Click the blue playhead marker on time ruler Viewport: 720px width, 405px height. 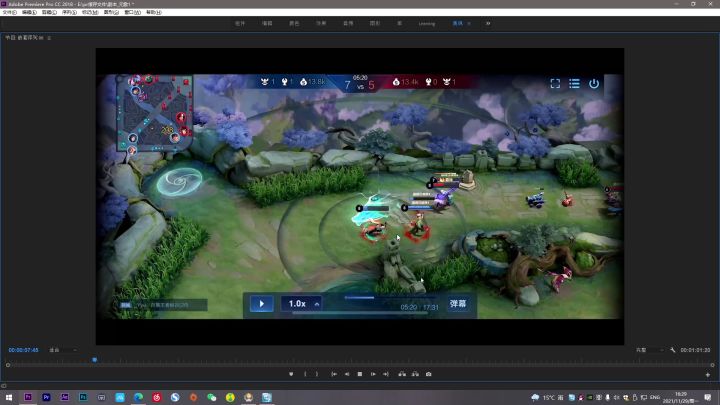point(95,360)
